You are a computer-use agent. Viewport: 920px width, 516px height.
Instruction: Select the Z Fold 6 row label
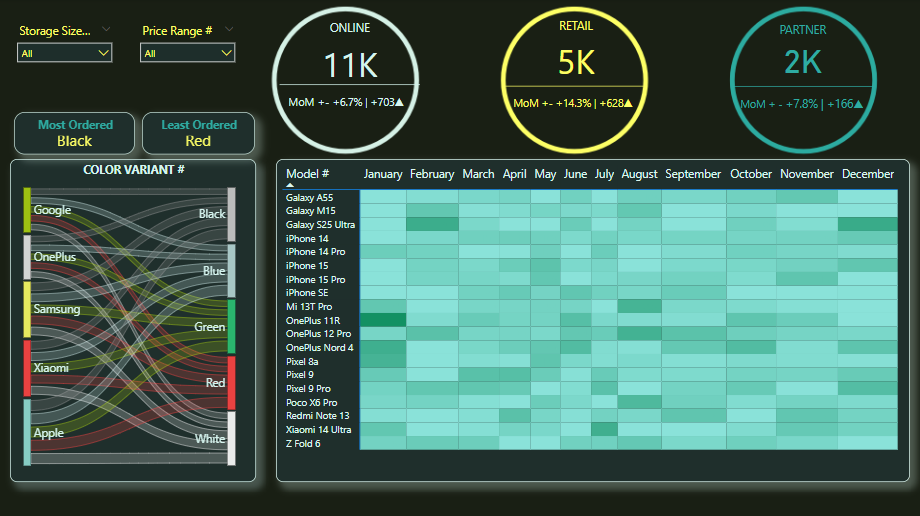point(303,444)
